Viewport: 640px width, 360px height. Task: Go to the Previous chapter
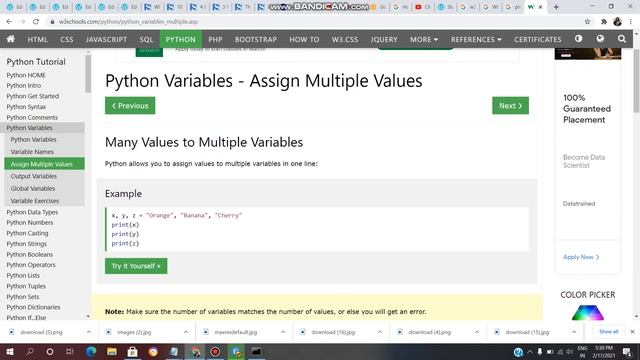130,106
